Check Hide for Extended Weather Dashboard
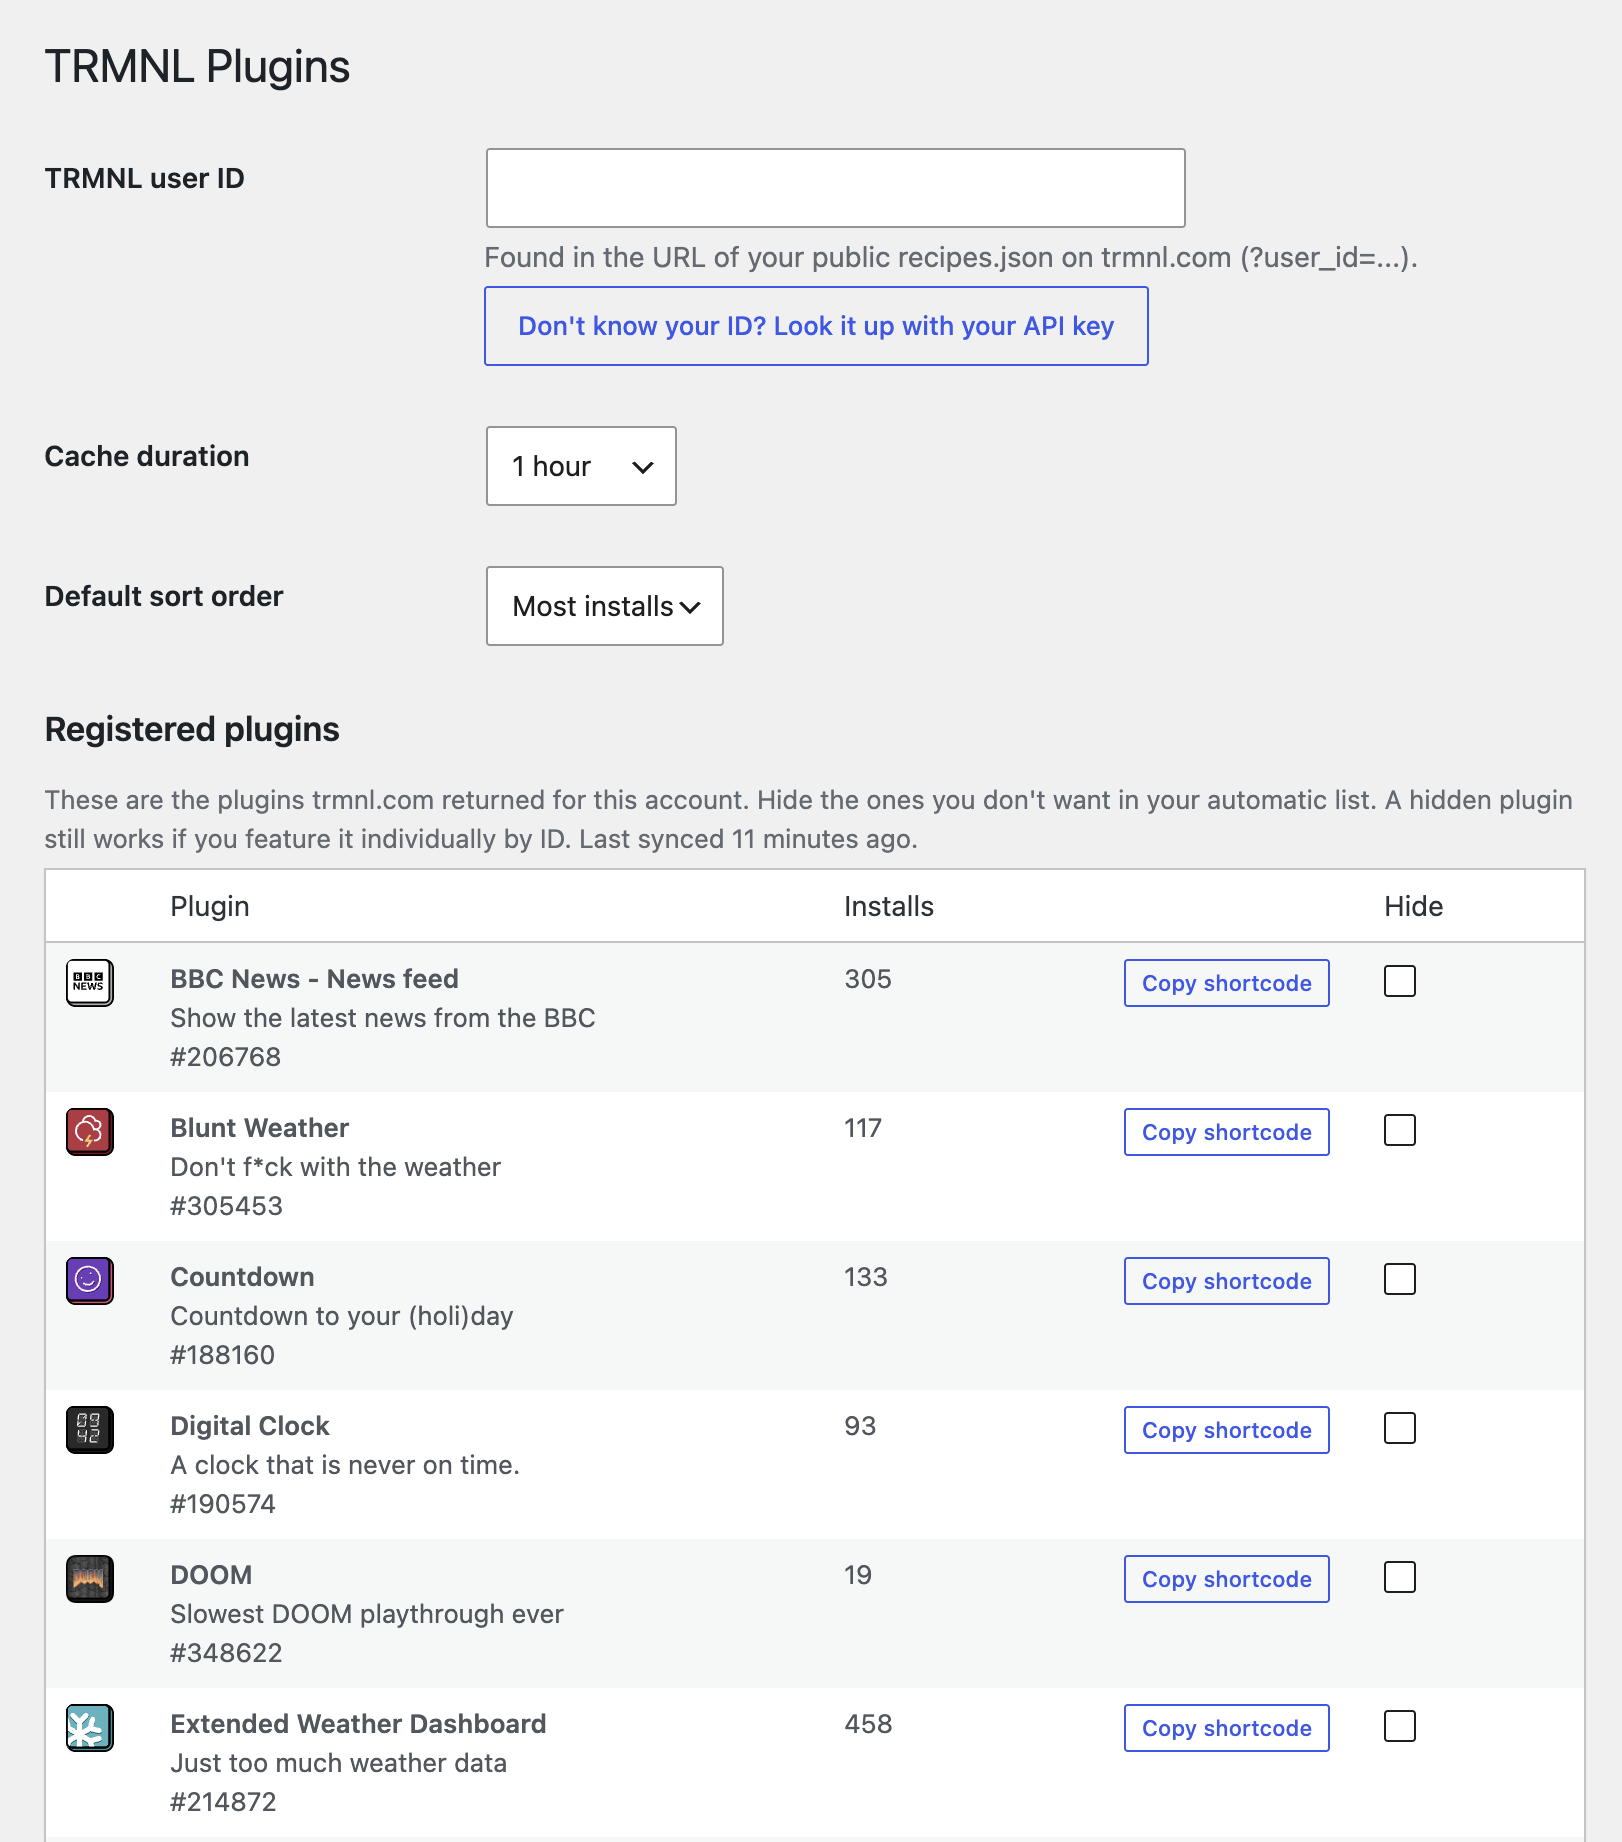Screen dimensions: 1622x1842 pyautogui.click(x=1400, y=1726)
